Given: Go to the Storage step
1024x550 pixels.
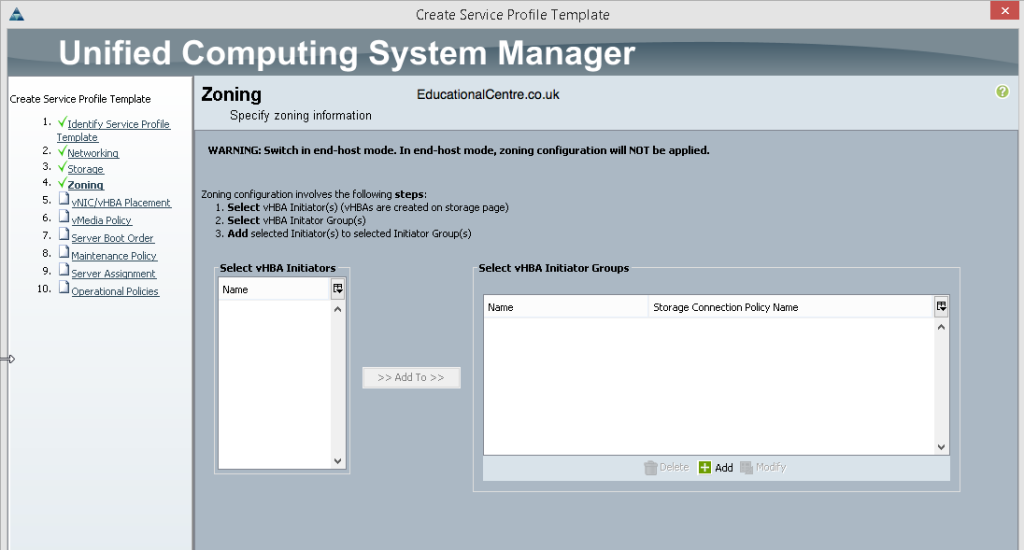Looking at the screenshot, I should (x=86, y=169).
